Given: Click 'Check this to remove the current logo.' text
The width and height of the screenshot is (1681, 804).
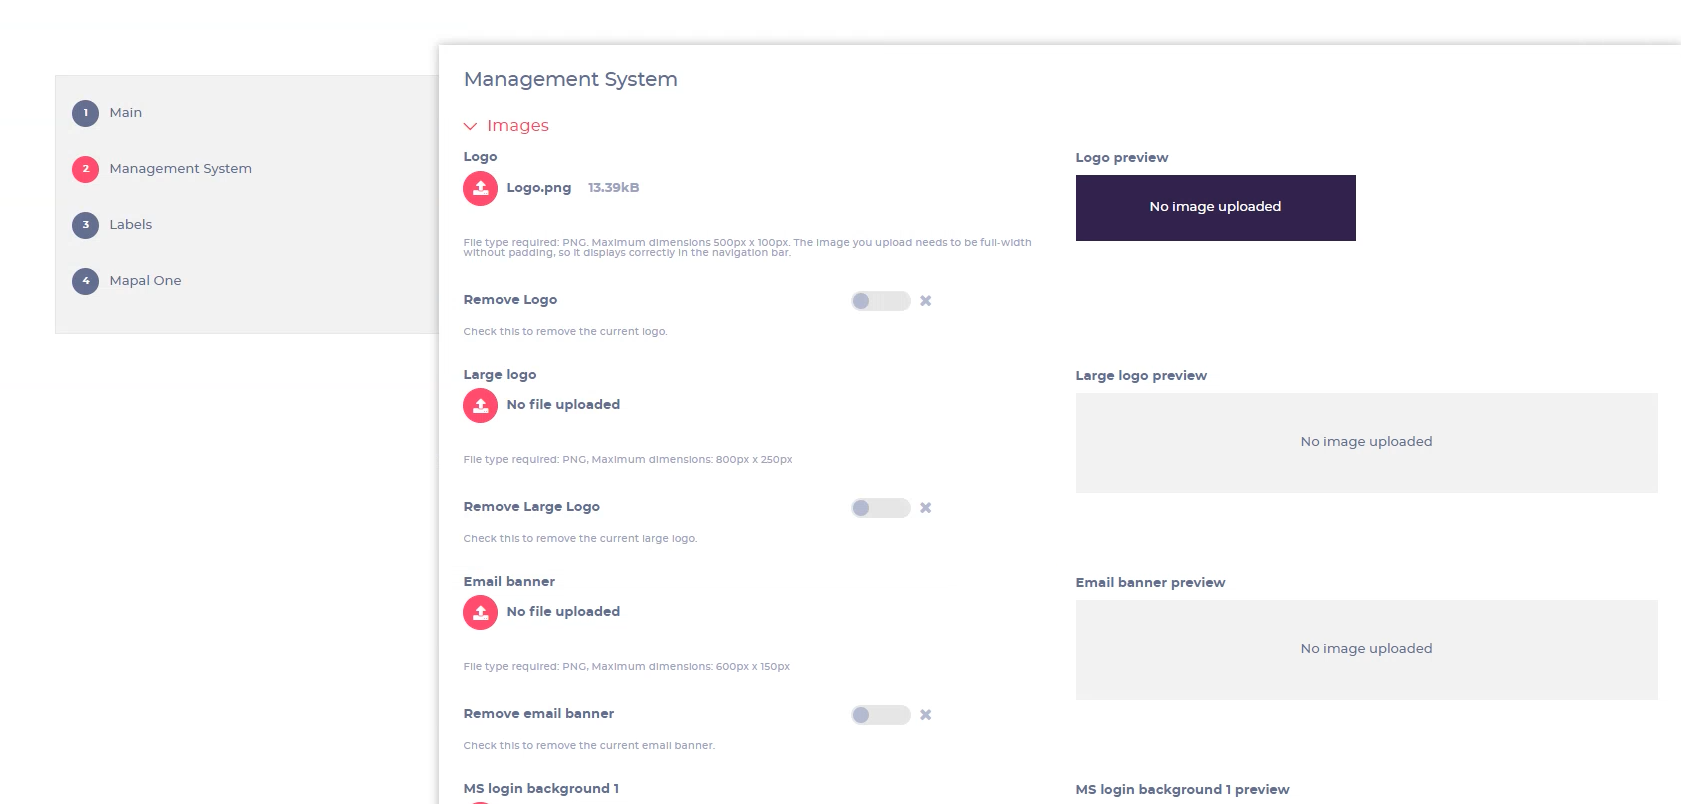Looking at the screenshot, I should [565, 332].
